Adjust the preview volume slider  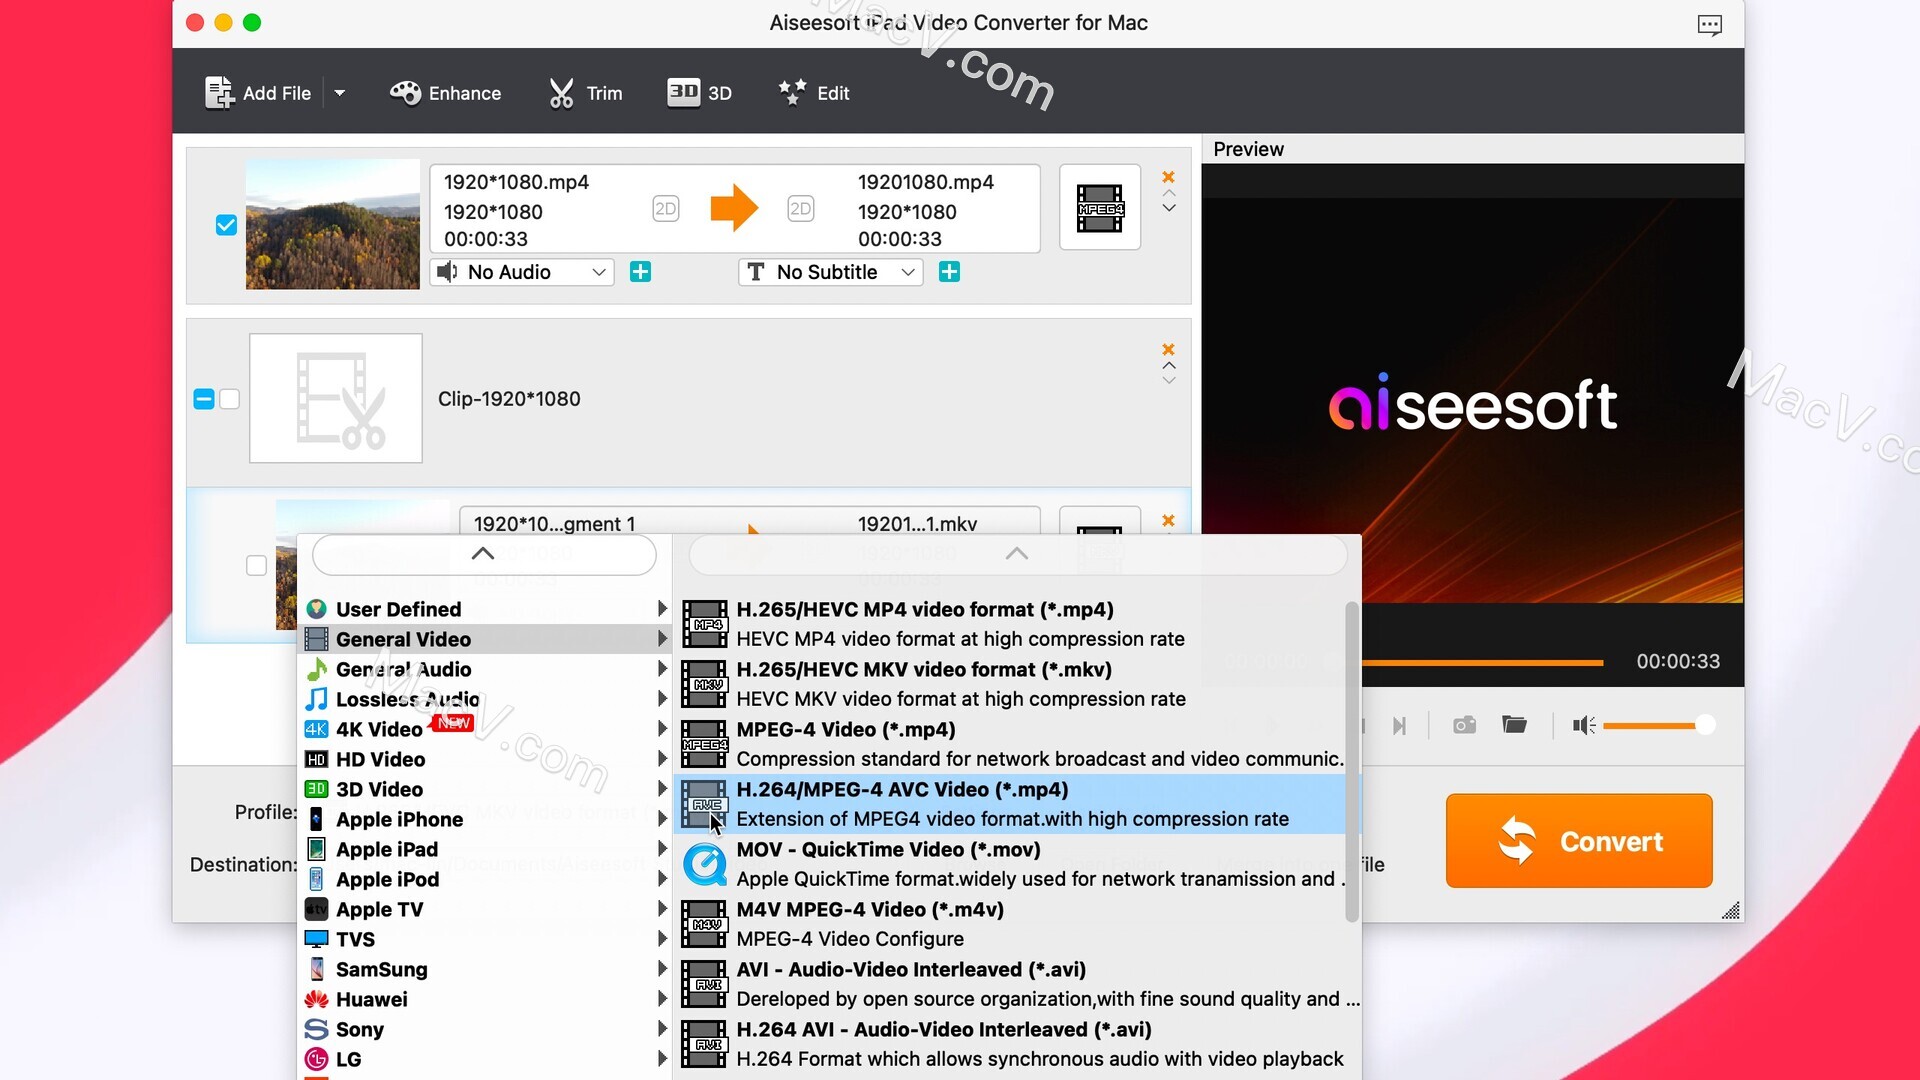coord(1659,725)
